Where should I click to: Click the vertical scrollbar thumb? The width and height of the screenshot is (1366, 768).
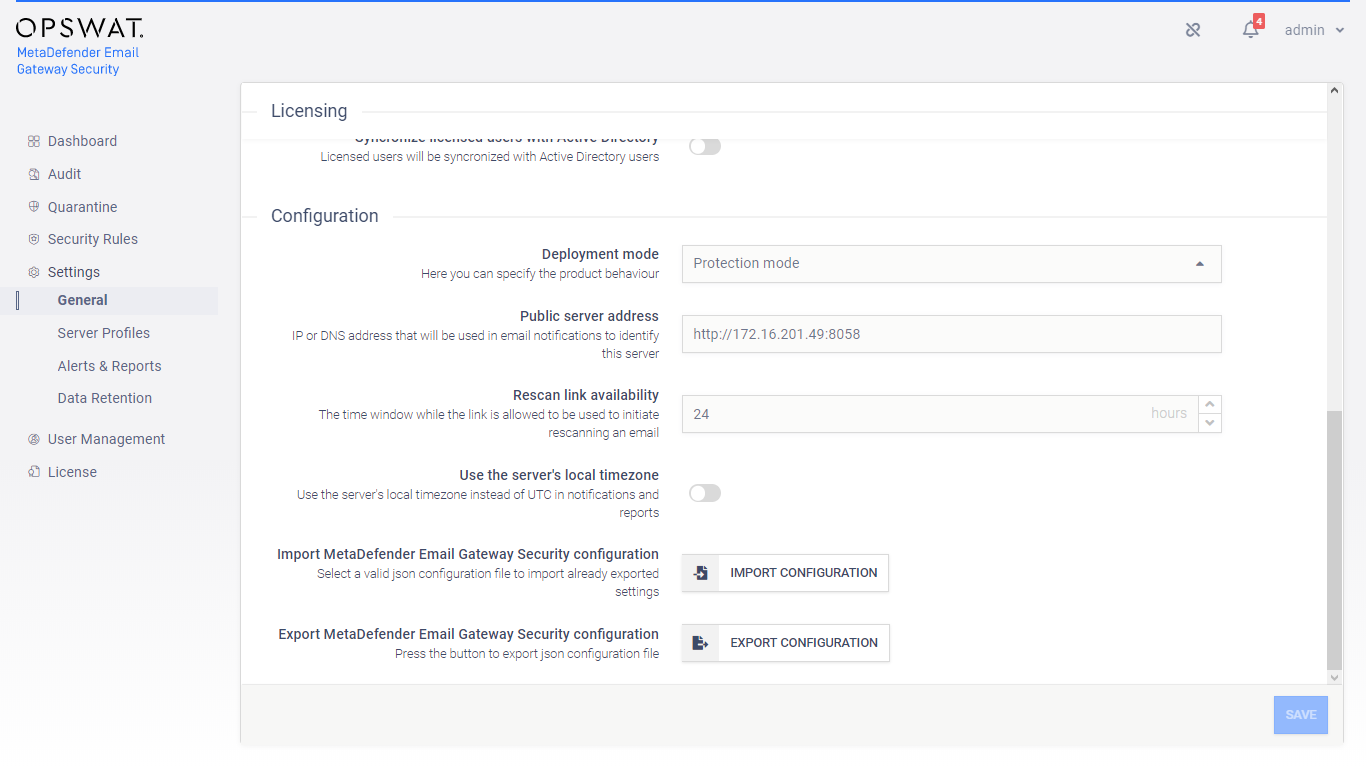[x=1335, y=539]
